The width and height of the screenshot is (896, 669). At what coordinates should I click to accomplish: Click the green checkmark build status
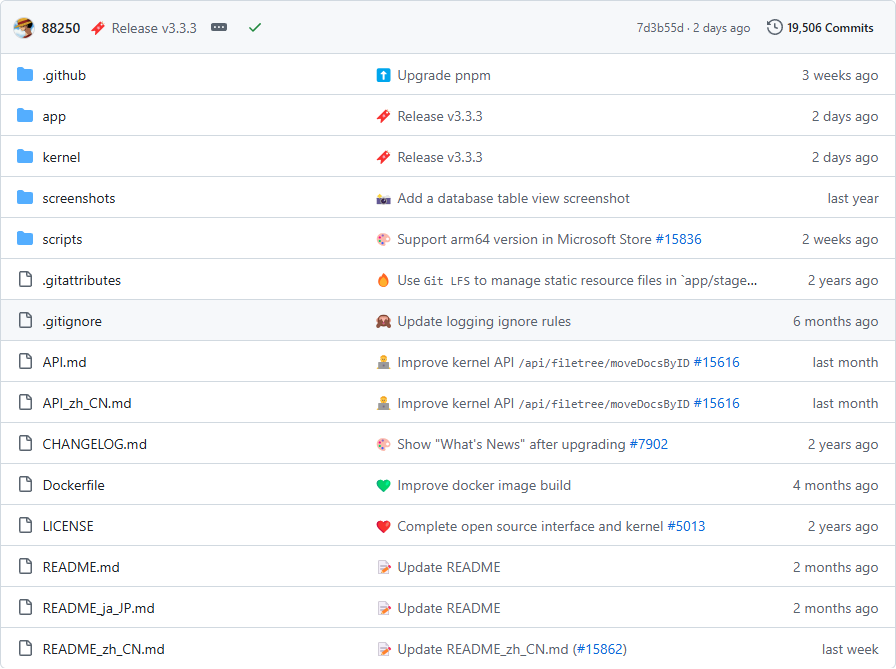click(x=255, y=28)
